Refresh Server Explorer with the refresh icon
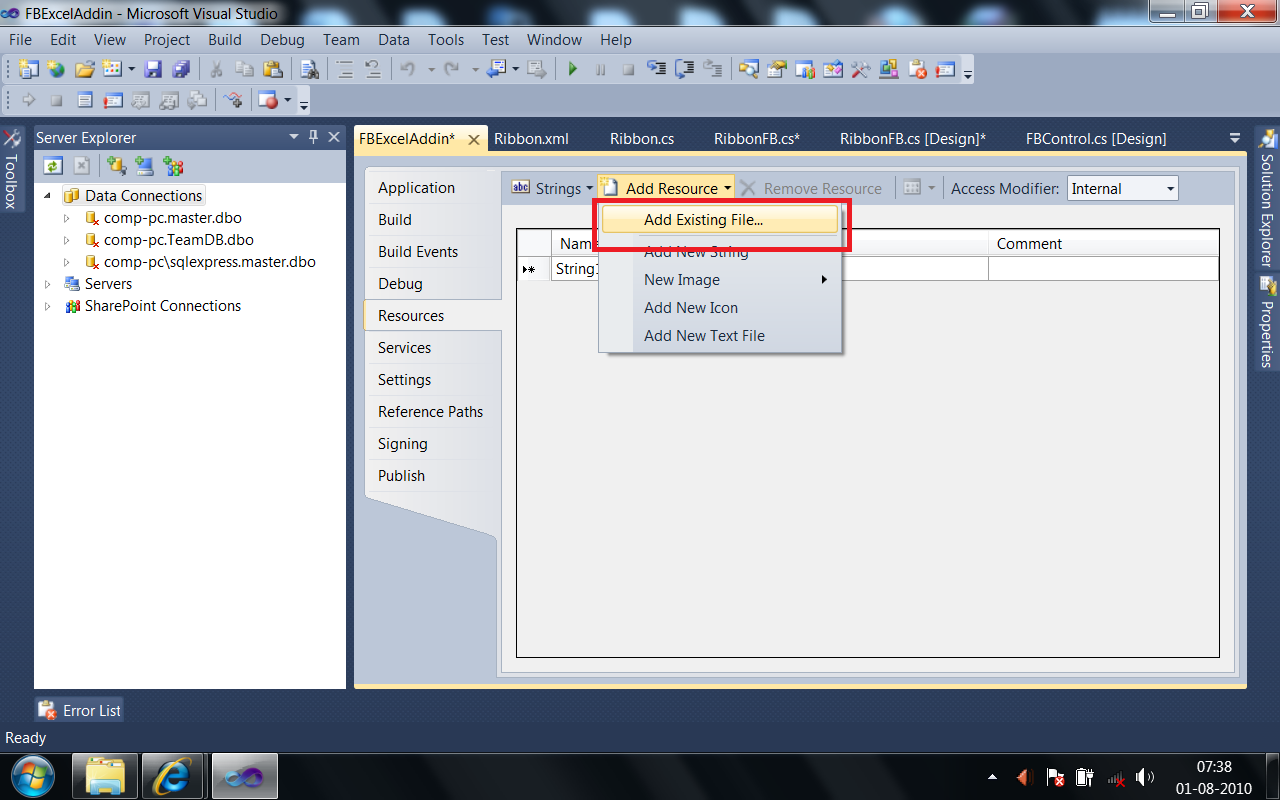Screen dimensions: 1280x800 [53, 166]
